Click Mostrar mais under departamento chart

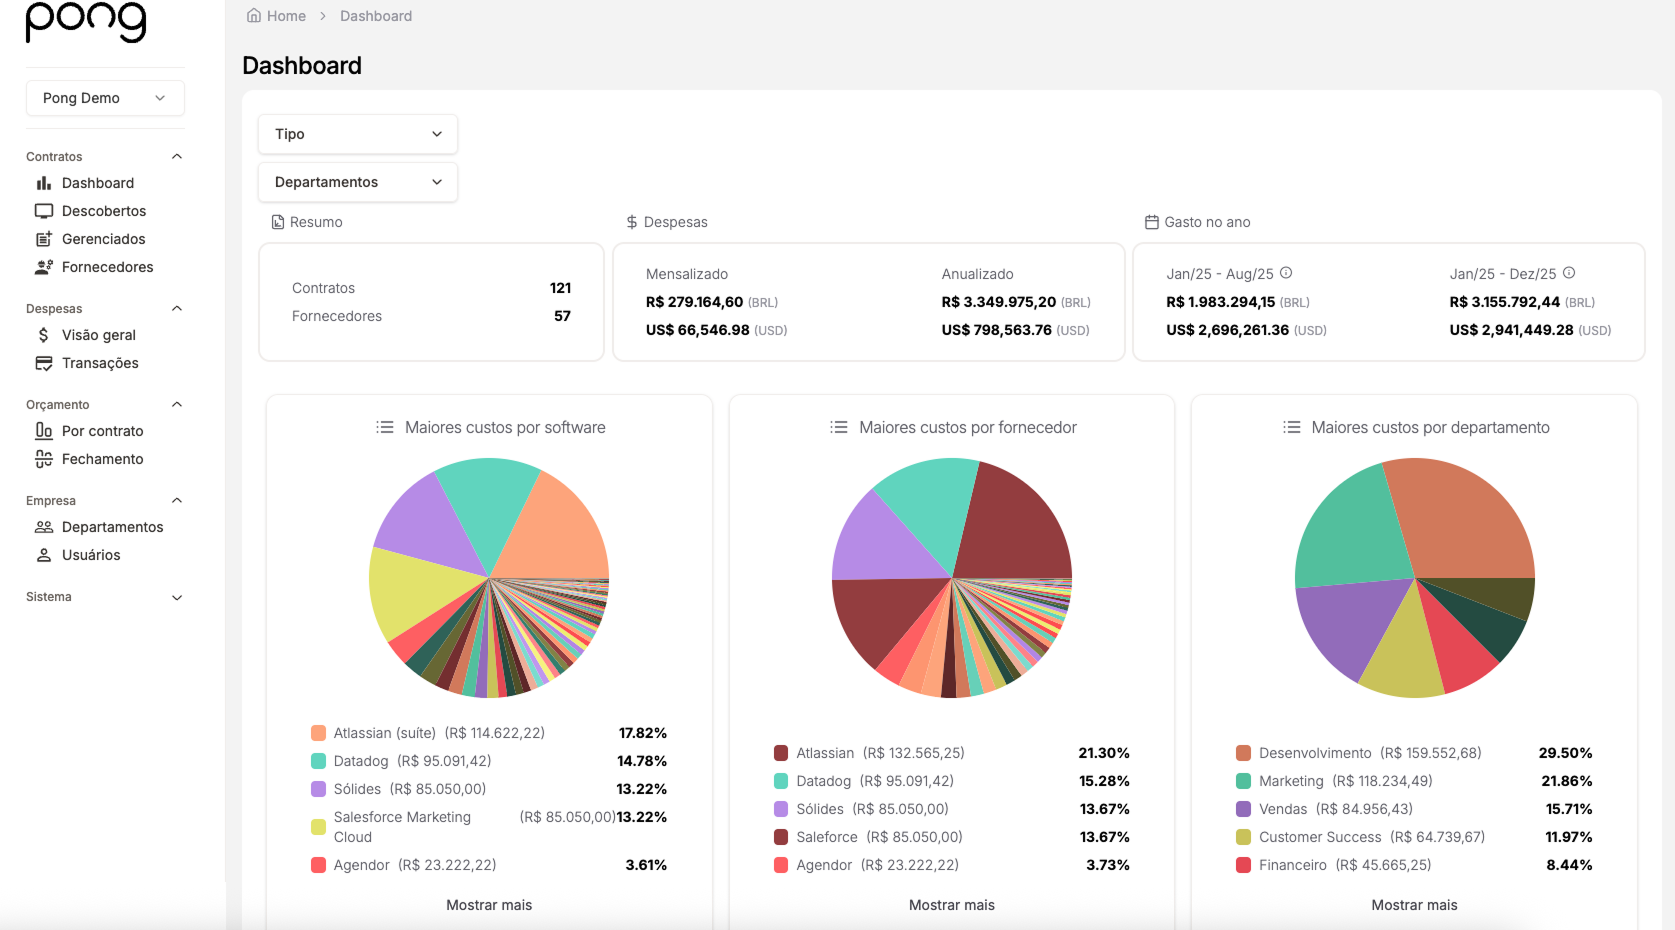pyautogui.click(x=1414, y=905)
